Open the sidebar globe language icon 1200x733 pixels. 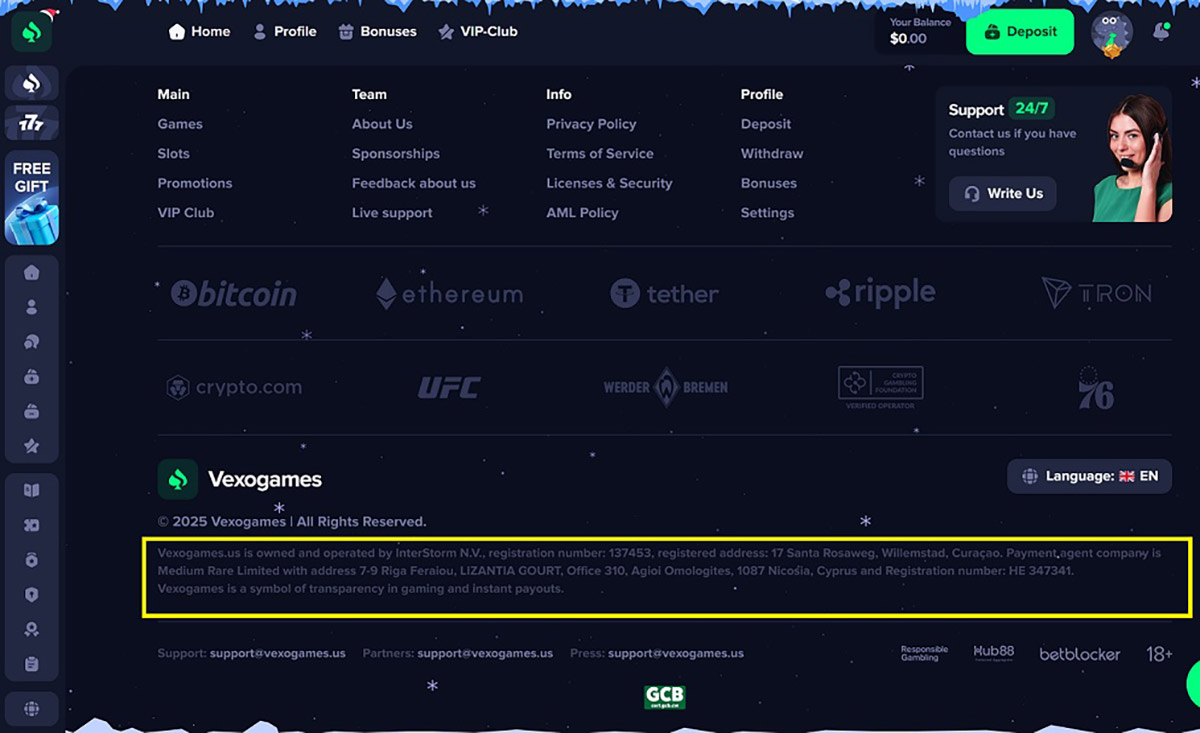pos(32,709)
